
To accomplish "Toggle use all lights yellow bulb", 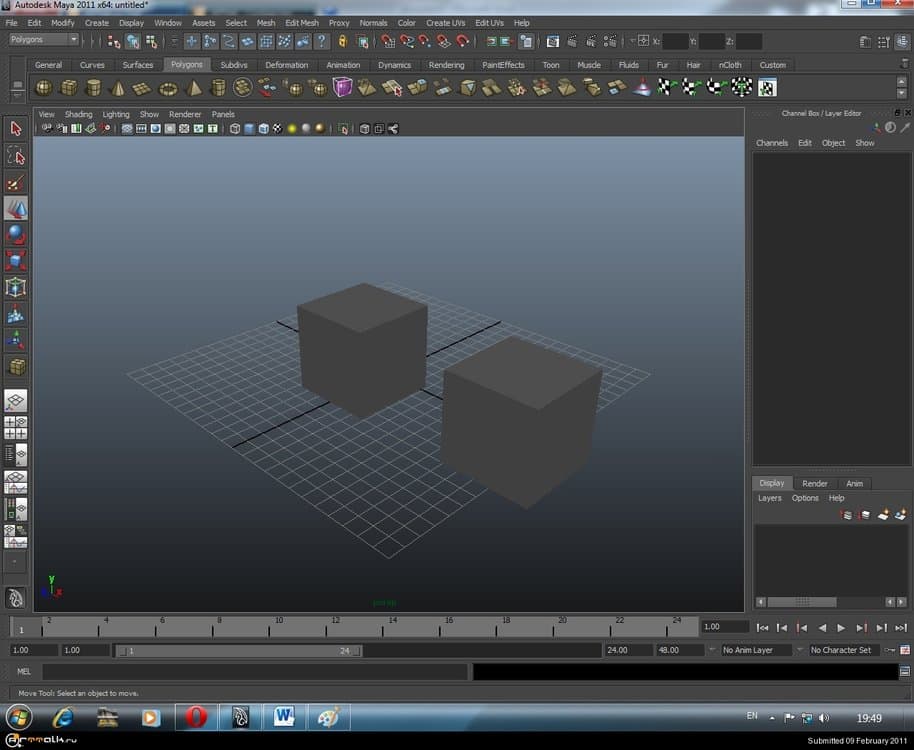I will pyautogui.click(x=292, y=129).
